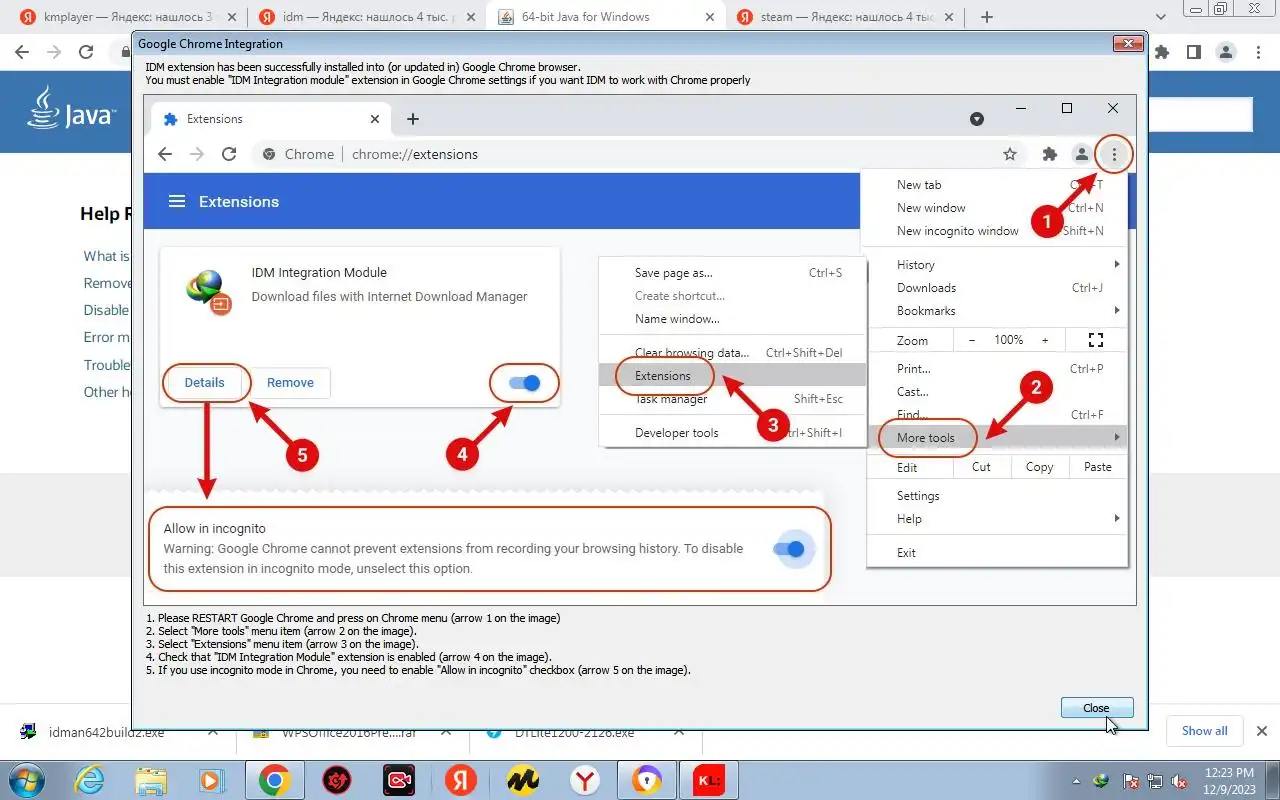This screenshot has width=1280, height=800.
Task: Open a new Chrome tab
Action: (987, 17)
